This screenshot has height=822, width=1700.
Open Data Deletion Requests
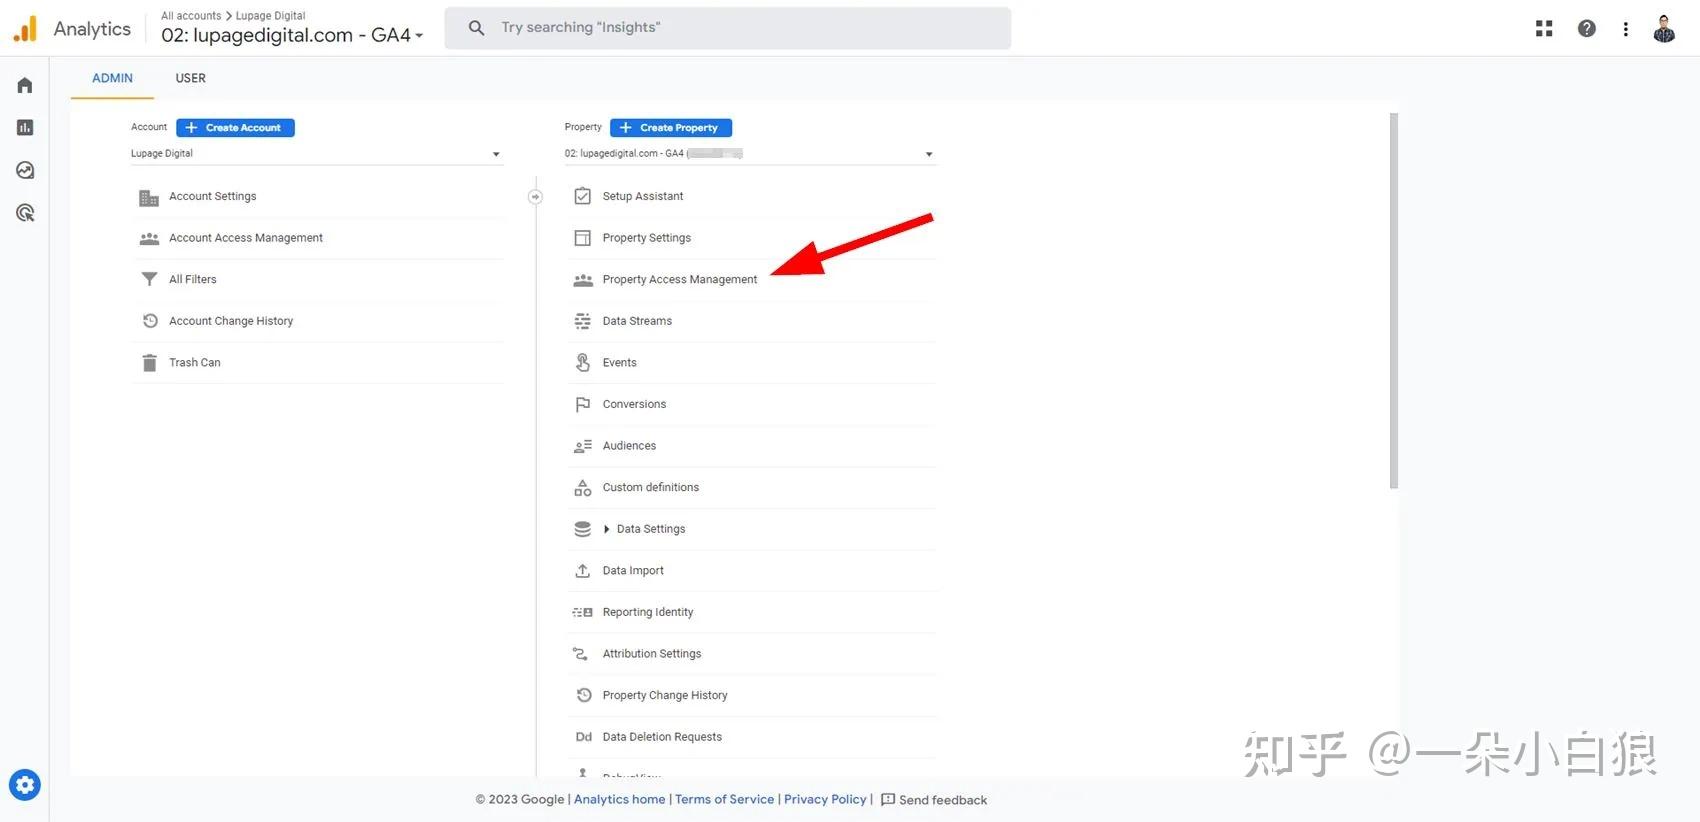click(x=662, y=737)
